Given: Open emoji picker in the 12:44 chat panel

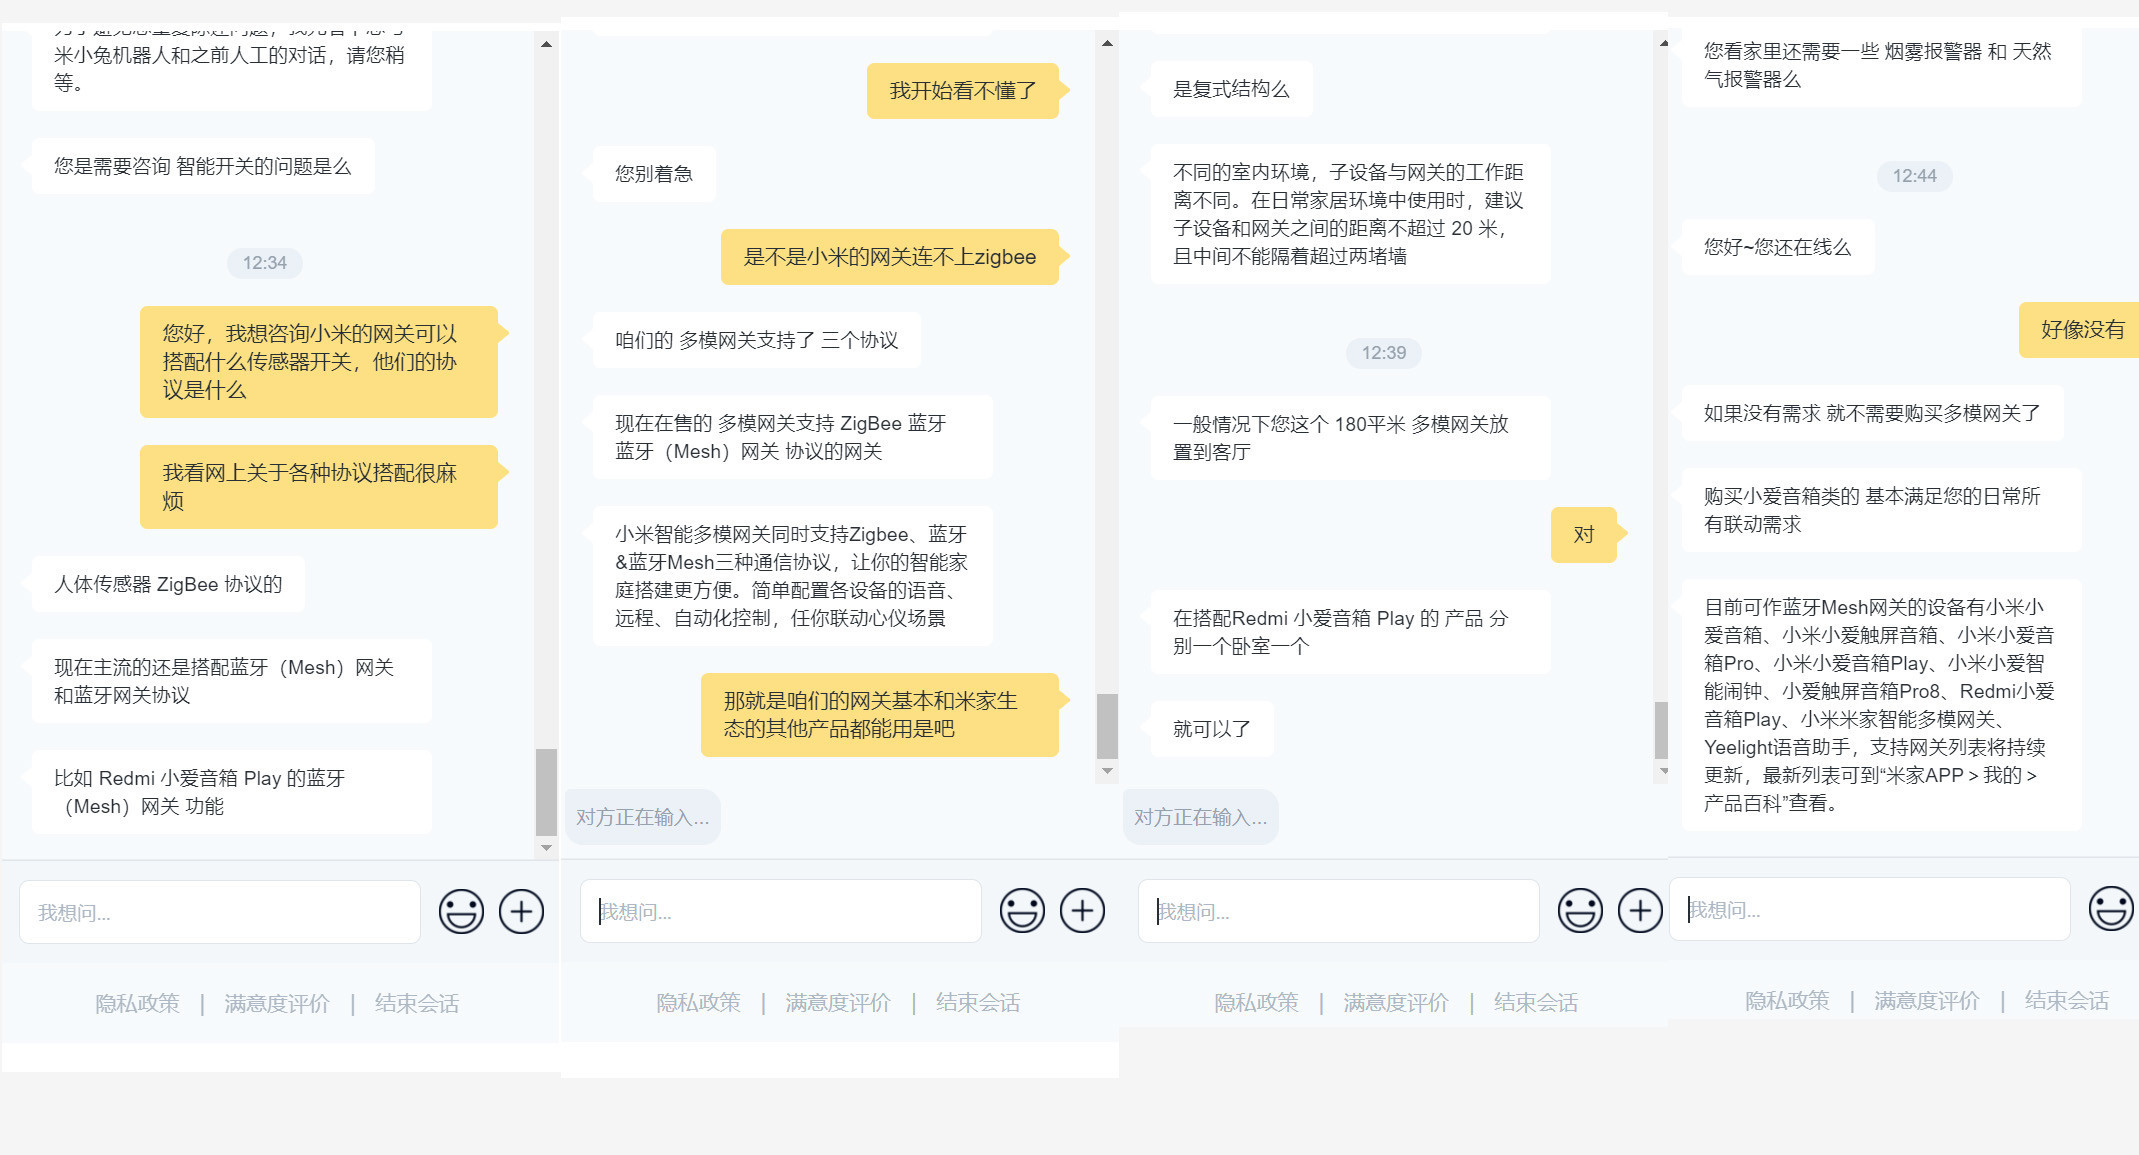Looking at the screenshot, I should (2111, 908).
